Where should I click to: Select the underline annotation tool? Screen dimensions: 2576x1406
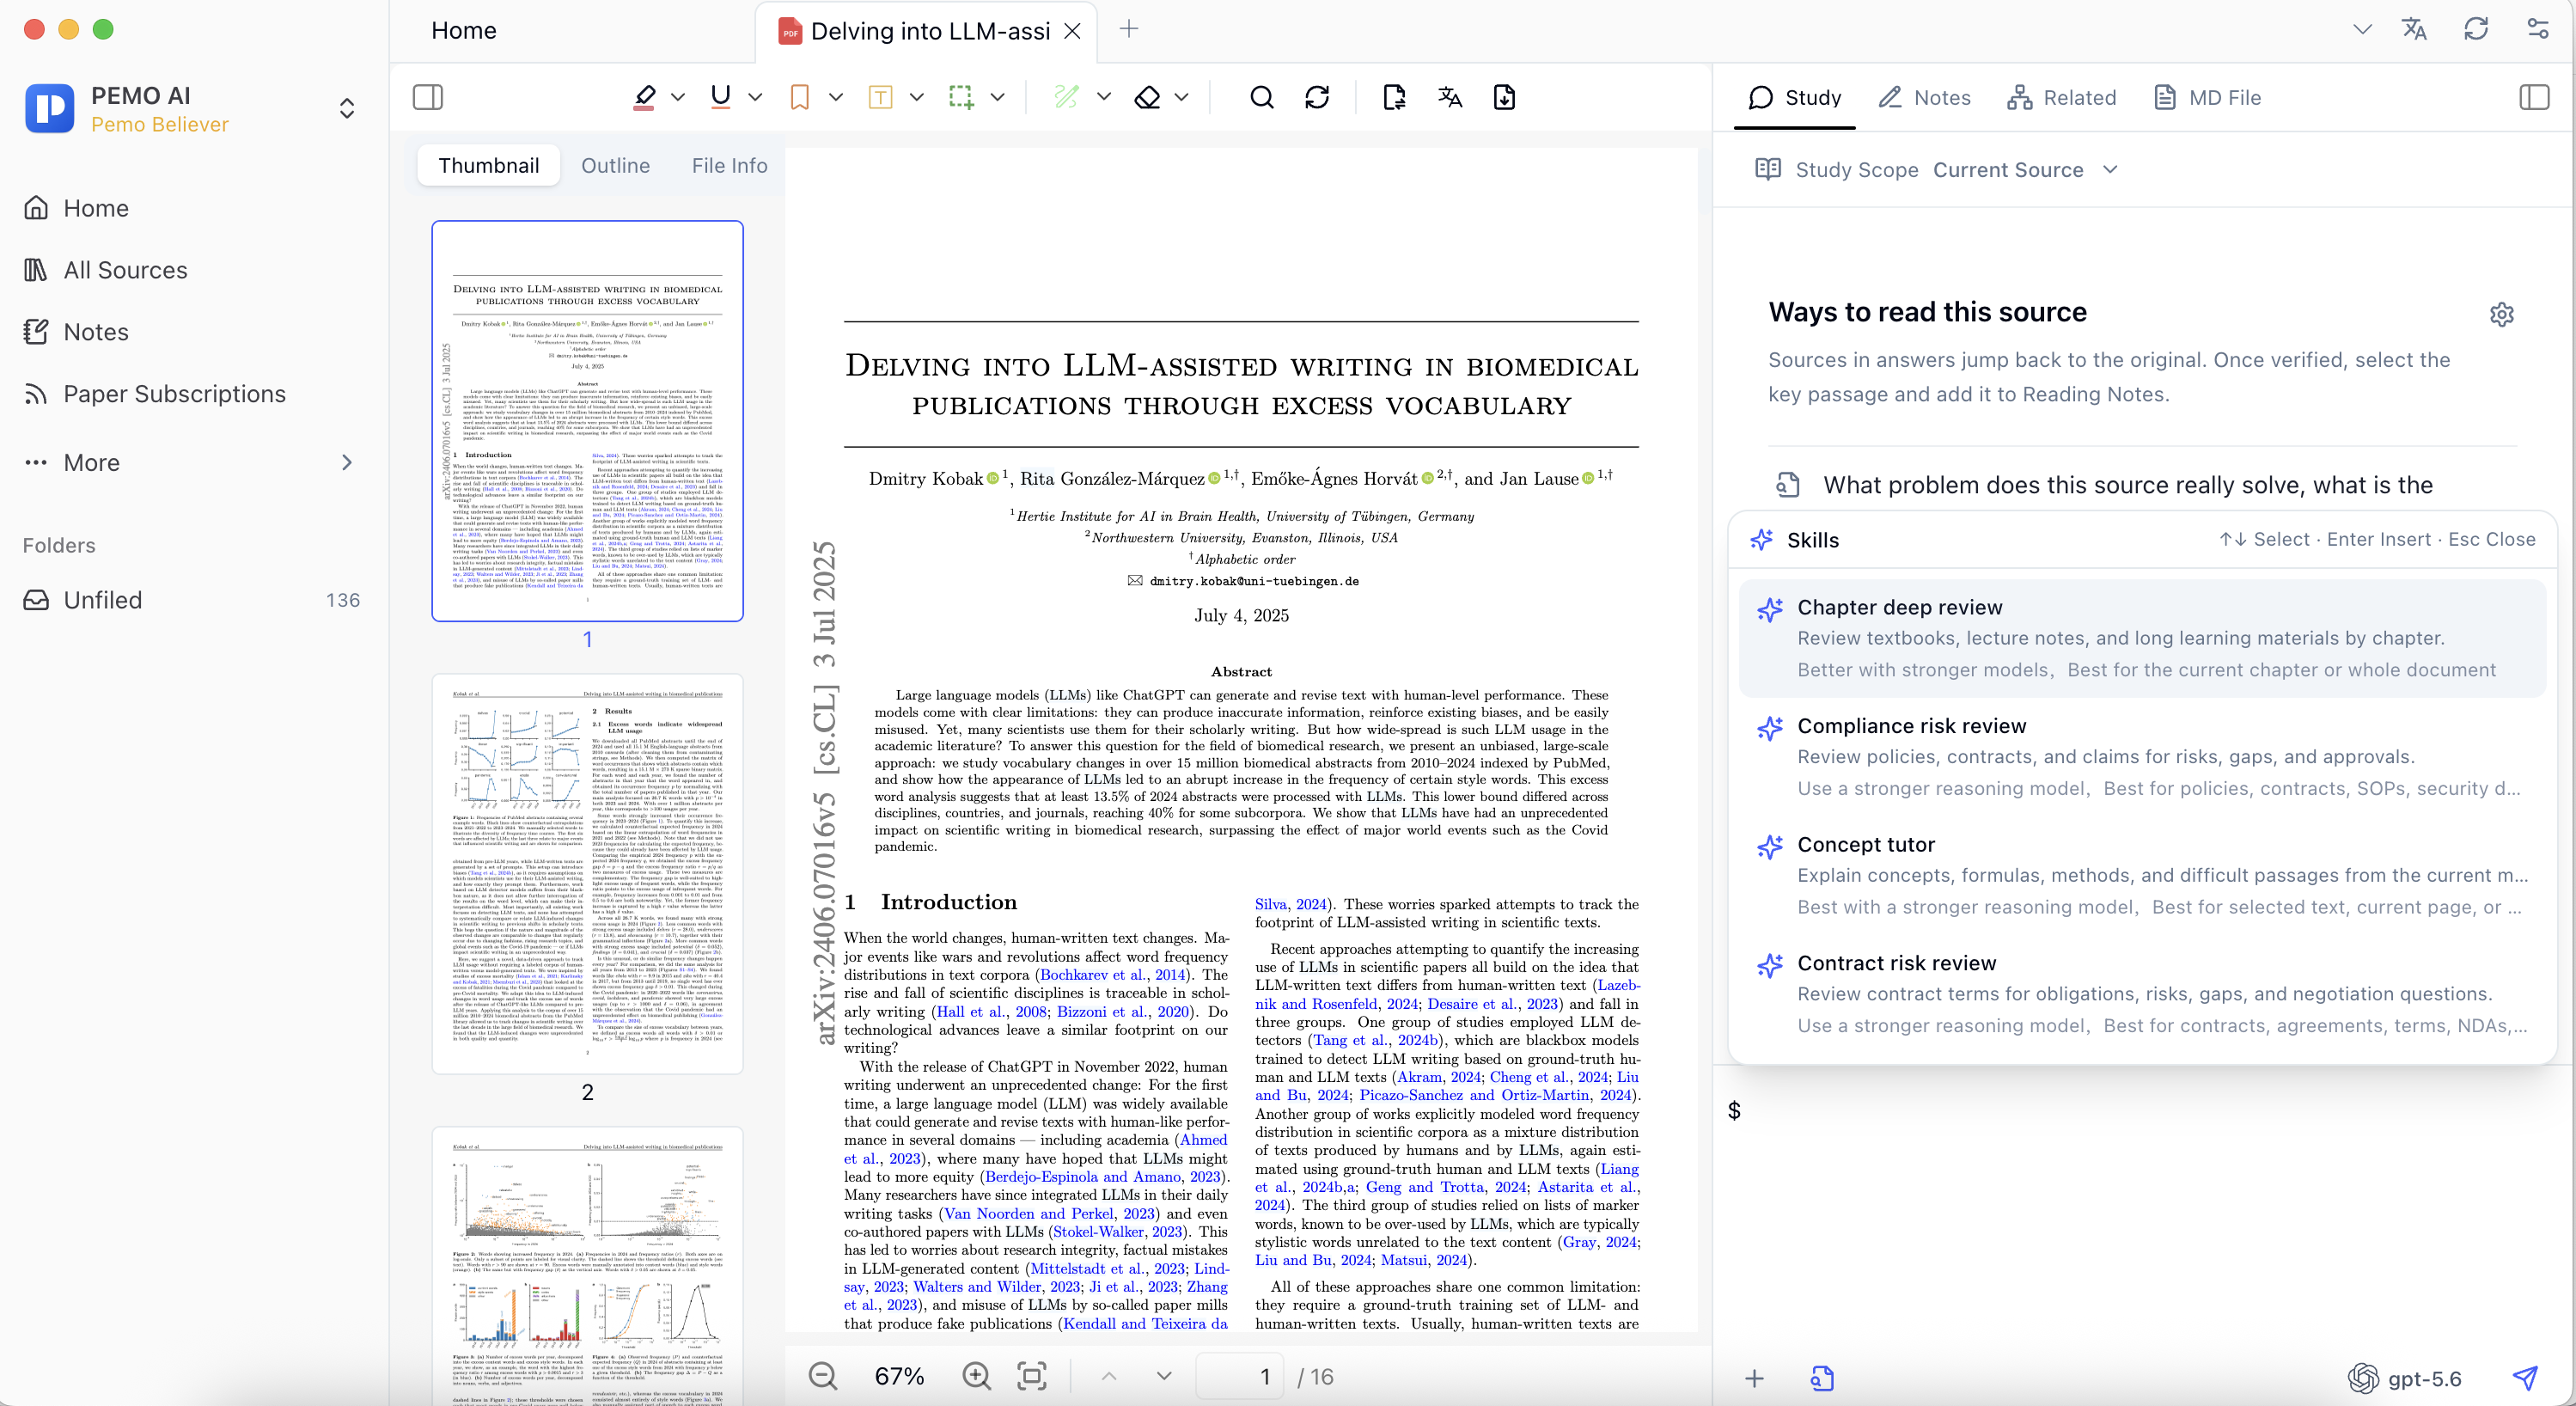720,97
